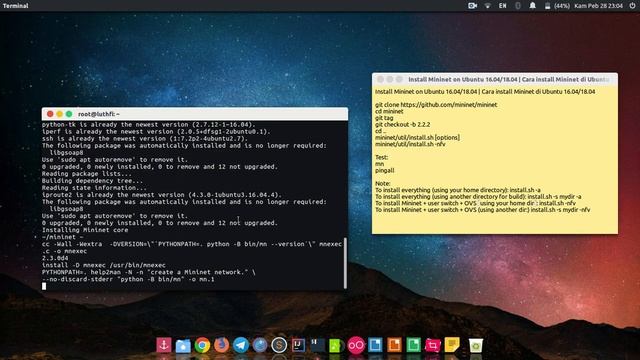Click the 'PYTHONPATH=. help2man' terminal line
This screenshot has height=360, width=640.
pos(149,272)
